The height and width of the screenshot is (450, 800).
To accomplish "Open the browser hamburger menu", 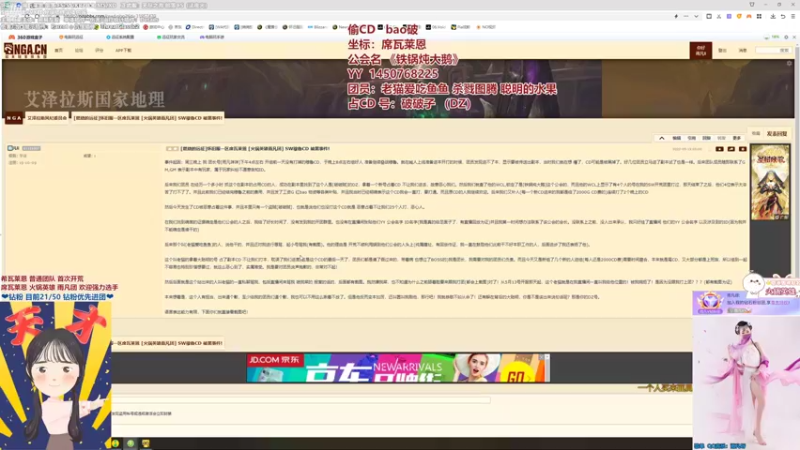I will (x=793, y=16).
